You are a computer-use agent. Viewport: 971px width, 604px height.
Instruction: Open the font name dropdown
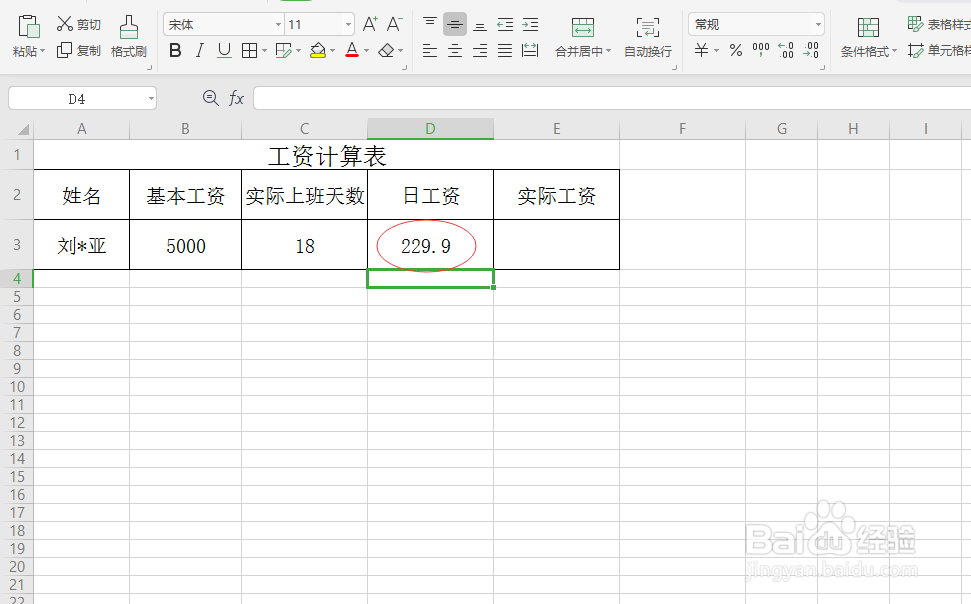[x=277, y=22]
